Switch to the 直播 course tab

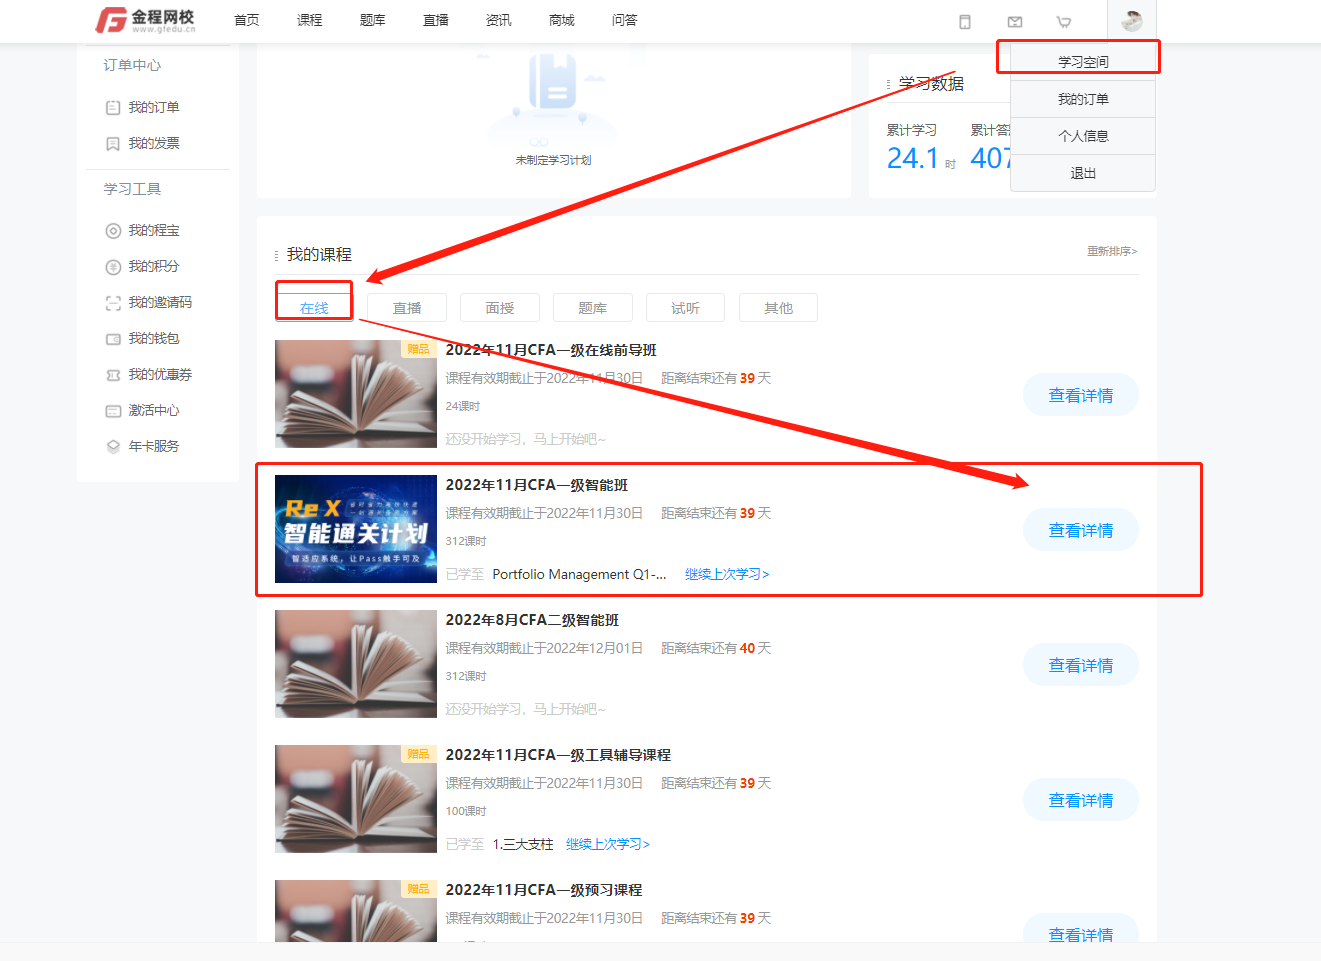407,308
